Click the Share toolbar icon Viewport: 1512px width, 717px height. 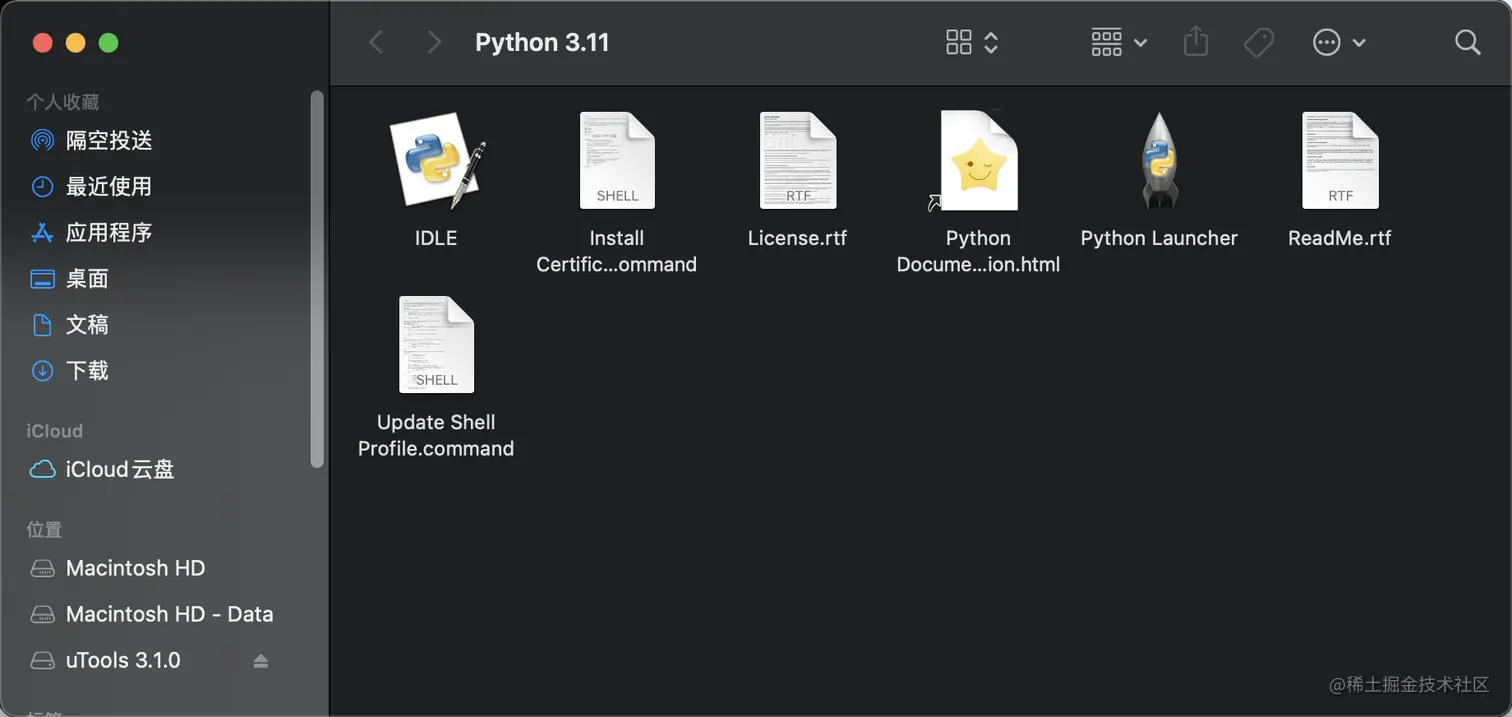point(1196,42)
